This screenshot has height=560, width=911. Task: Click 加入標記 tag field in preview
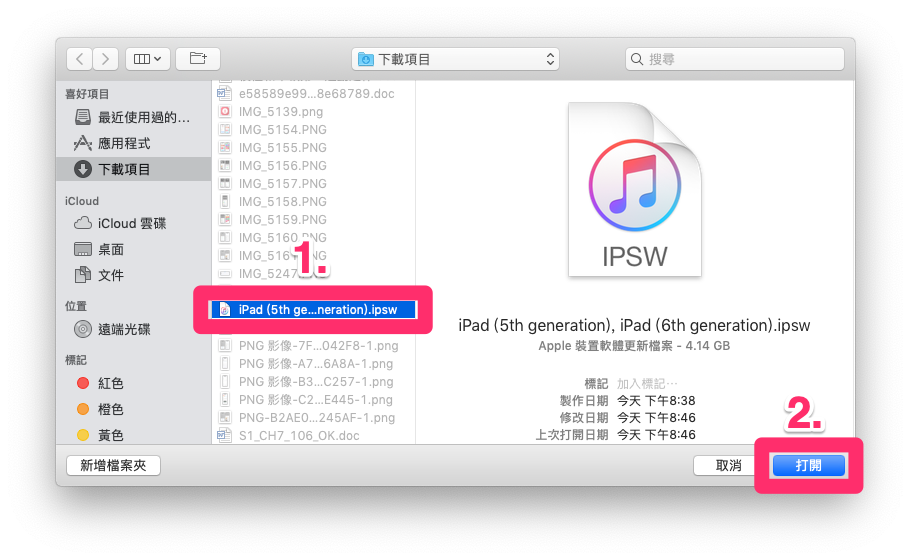pyautogui.click(x=647, y=383)
